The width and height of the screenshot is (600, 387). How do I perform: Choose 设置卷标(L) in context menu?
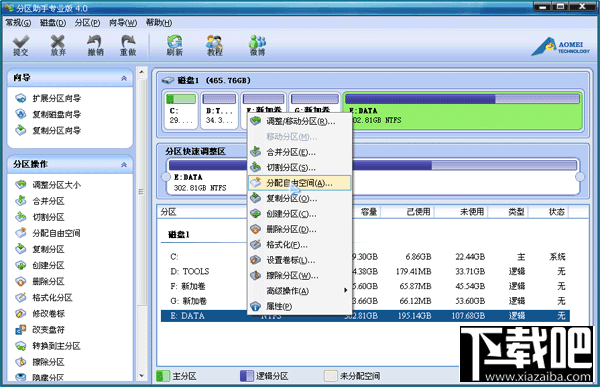coord(300,260)
